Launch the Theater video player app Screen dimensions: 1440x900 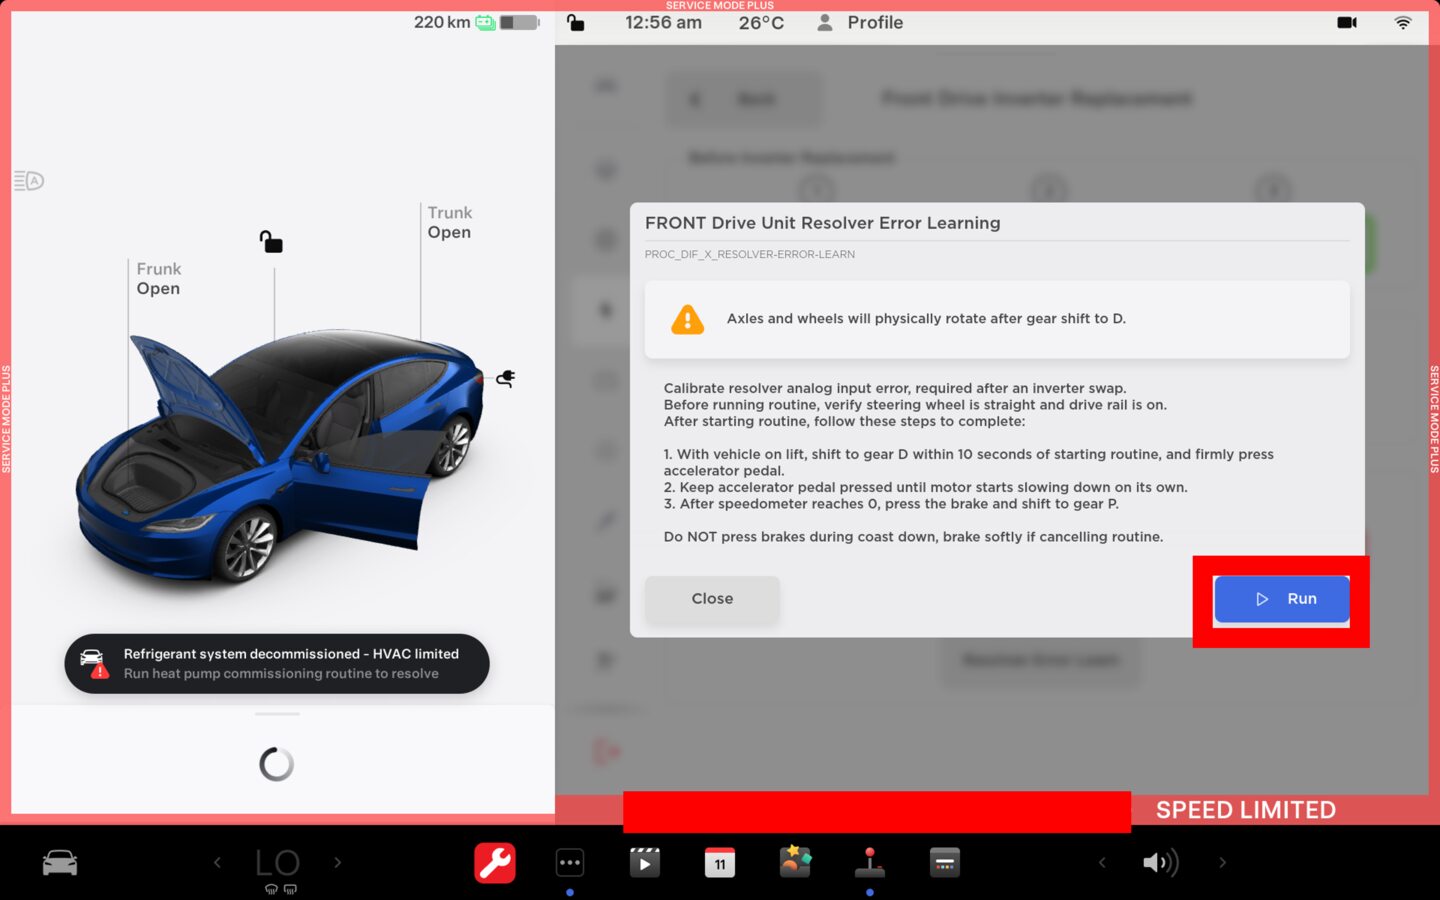point(645,863)
